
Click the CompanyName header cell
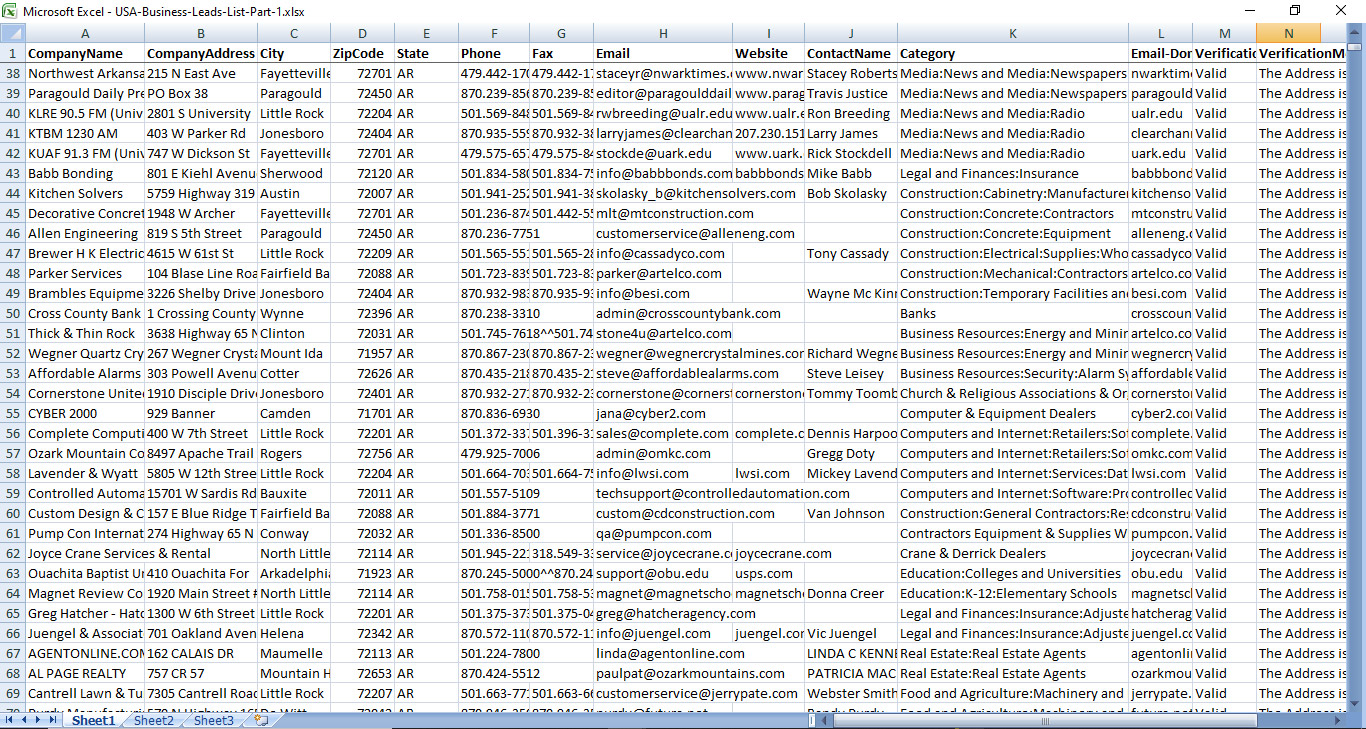85,53
